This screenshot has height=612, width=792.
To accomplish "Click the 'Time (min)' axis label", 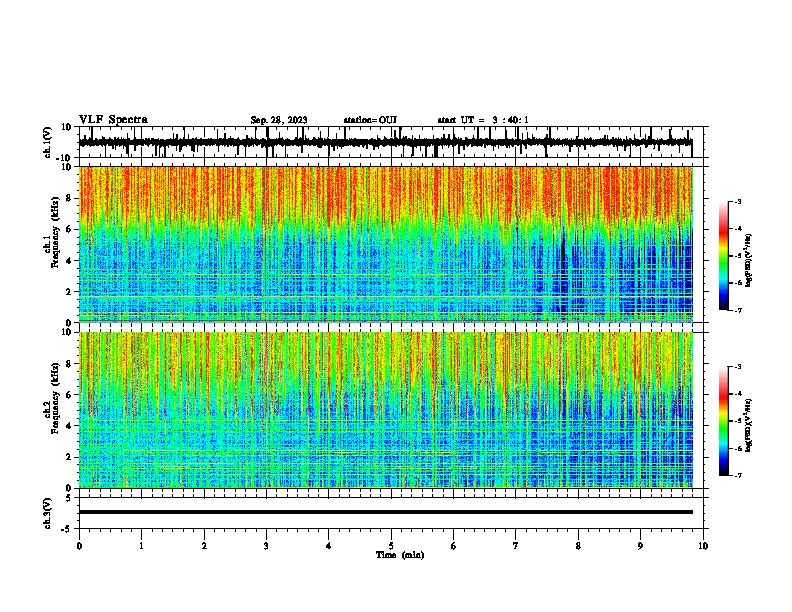I will click(400, 555).
